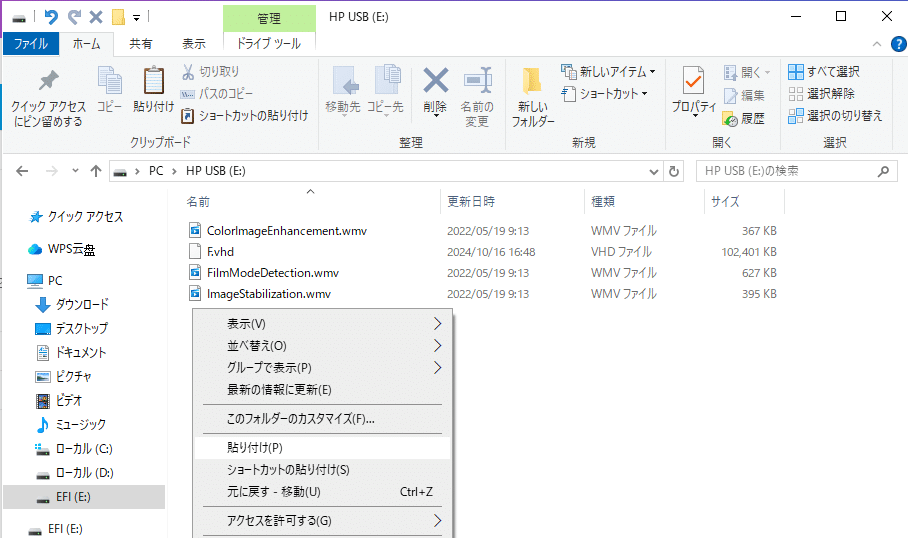Select the file F.vhd

220,252
